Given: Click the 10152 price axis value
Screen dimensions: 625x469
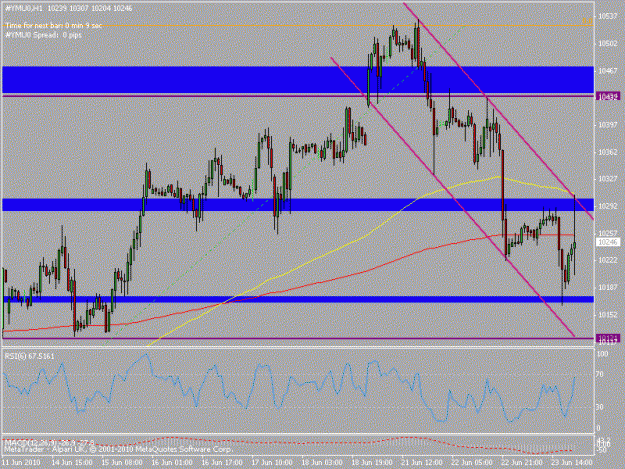Looking at the screenshot, I should click(x=608, y=314).
